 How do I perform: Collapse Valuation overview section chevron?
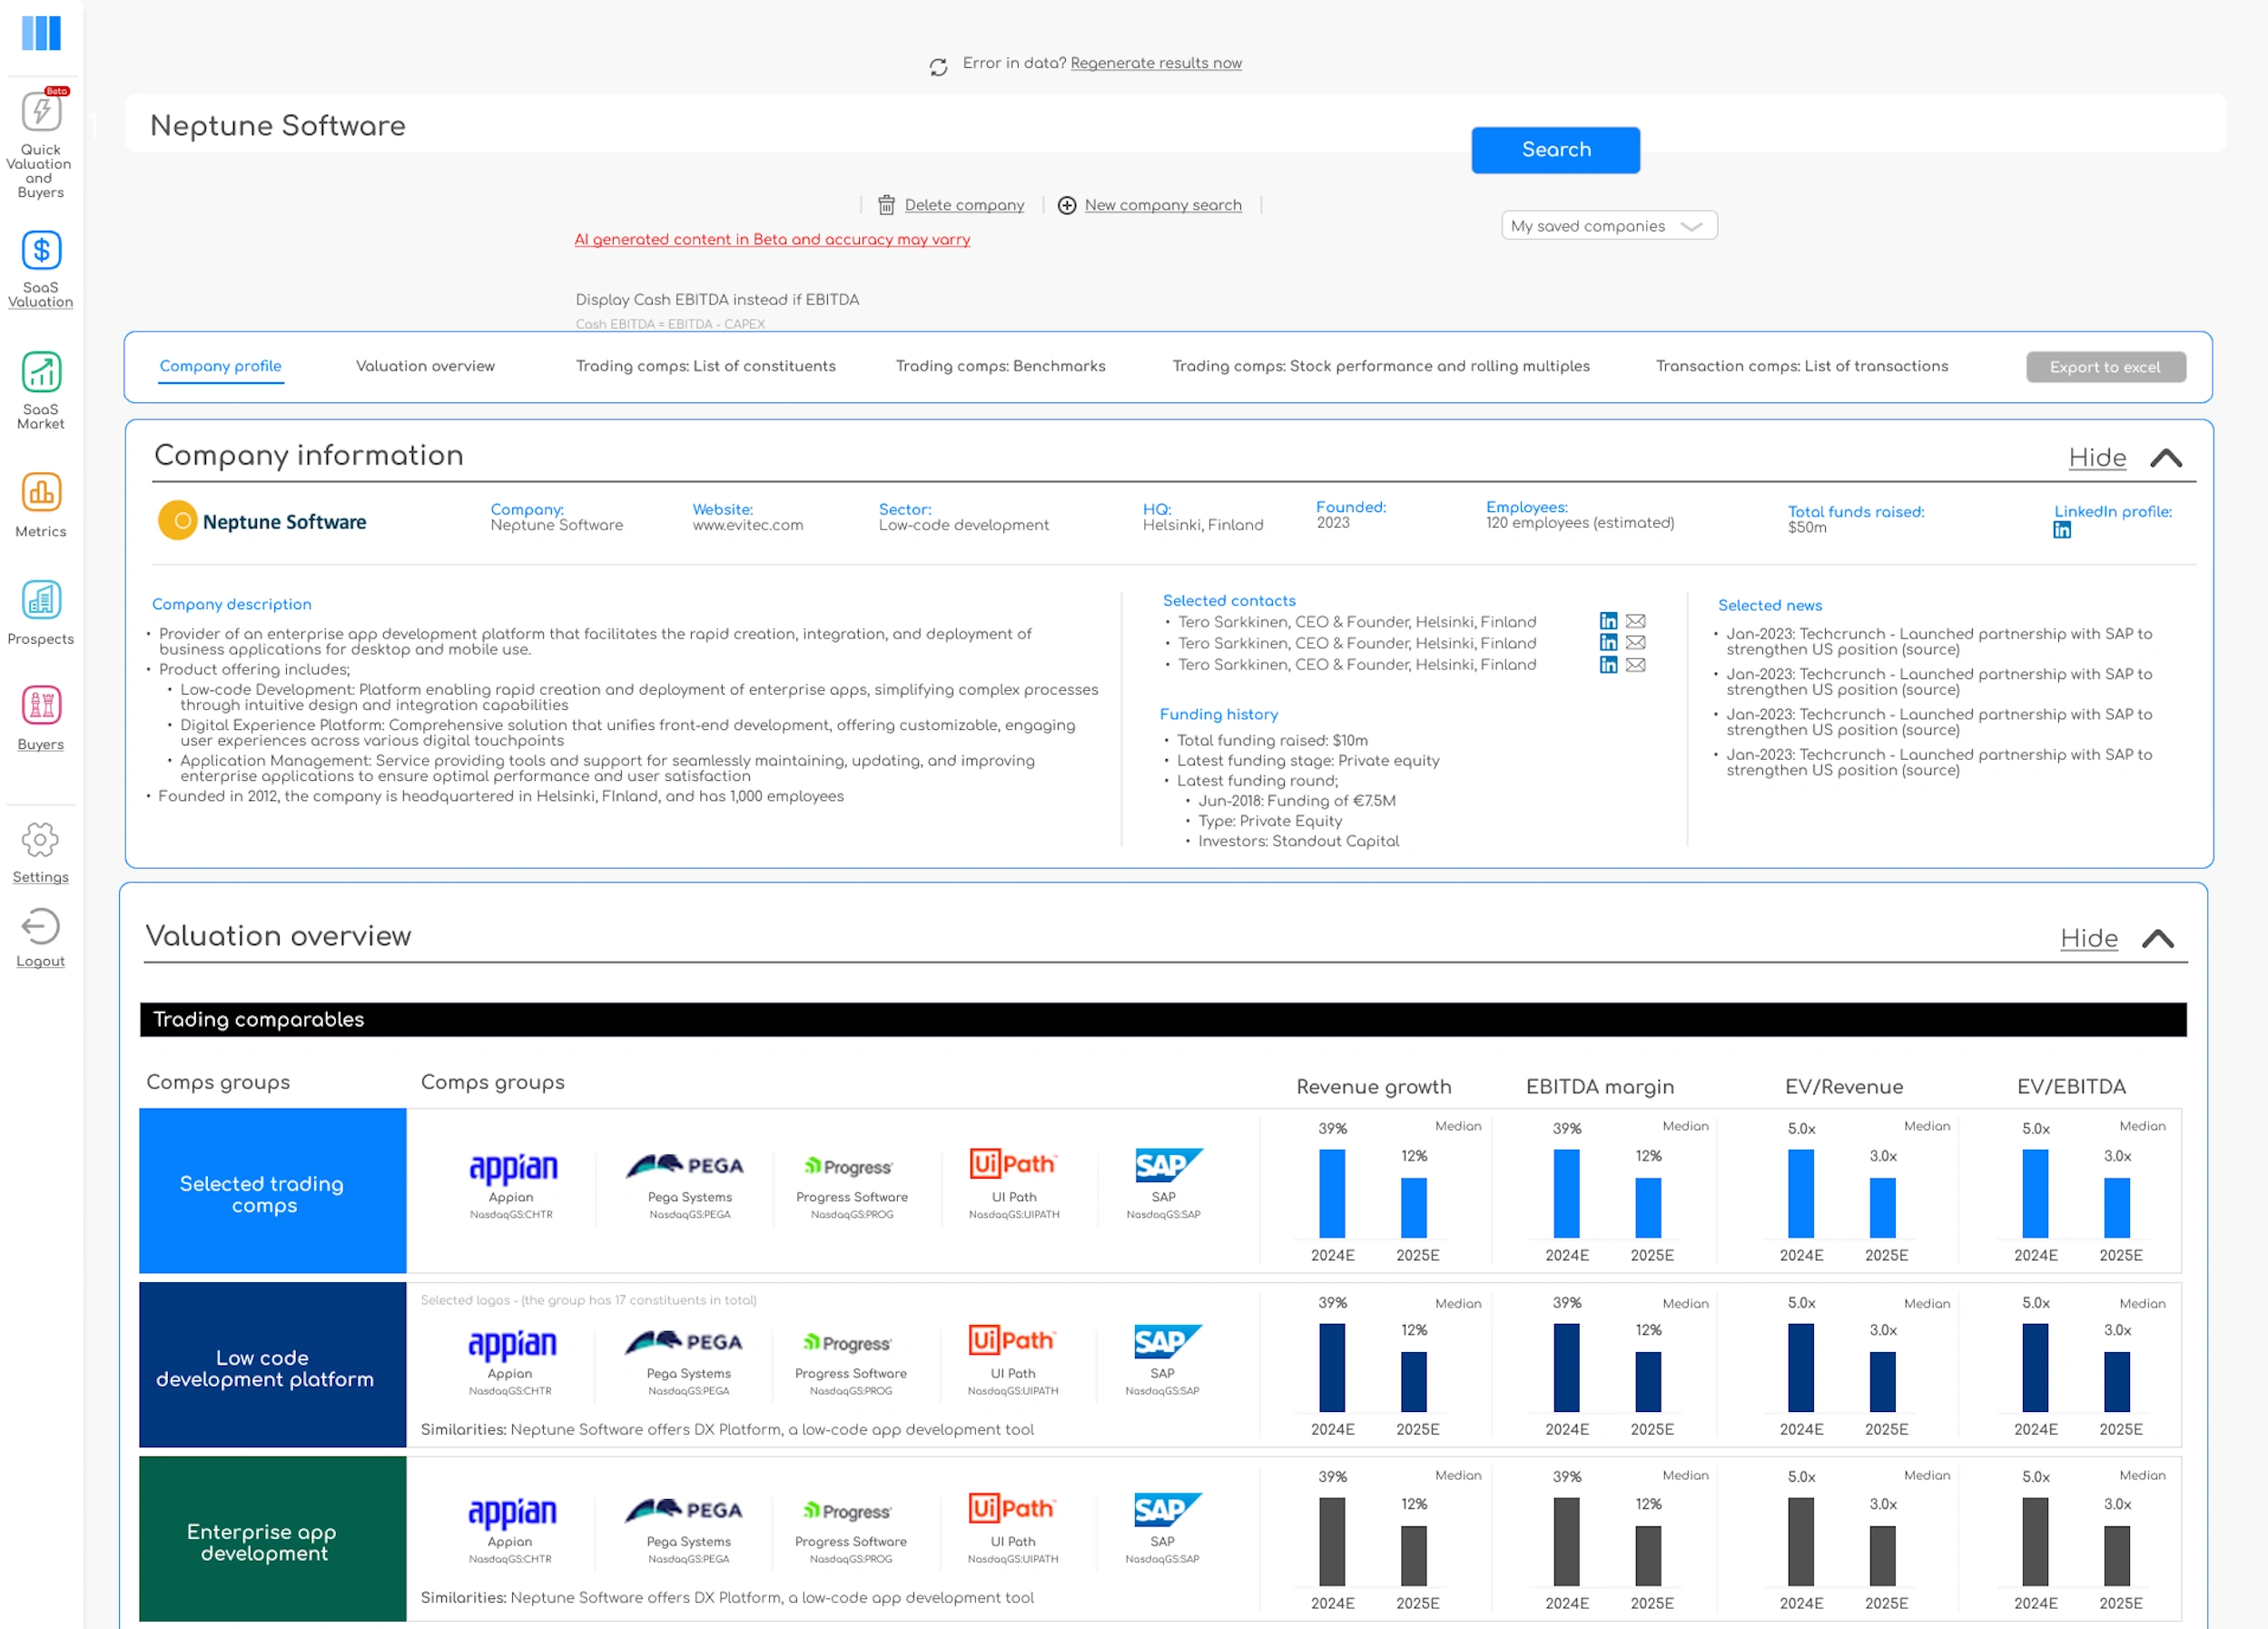click(x=2158, y=938)
